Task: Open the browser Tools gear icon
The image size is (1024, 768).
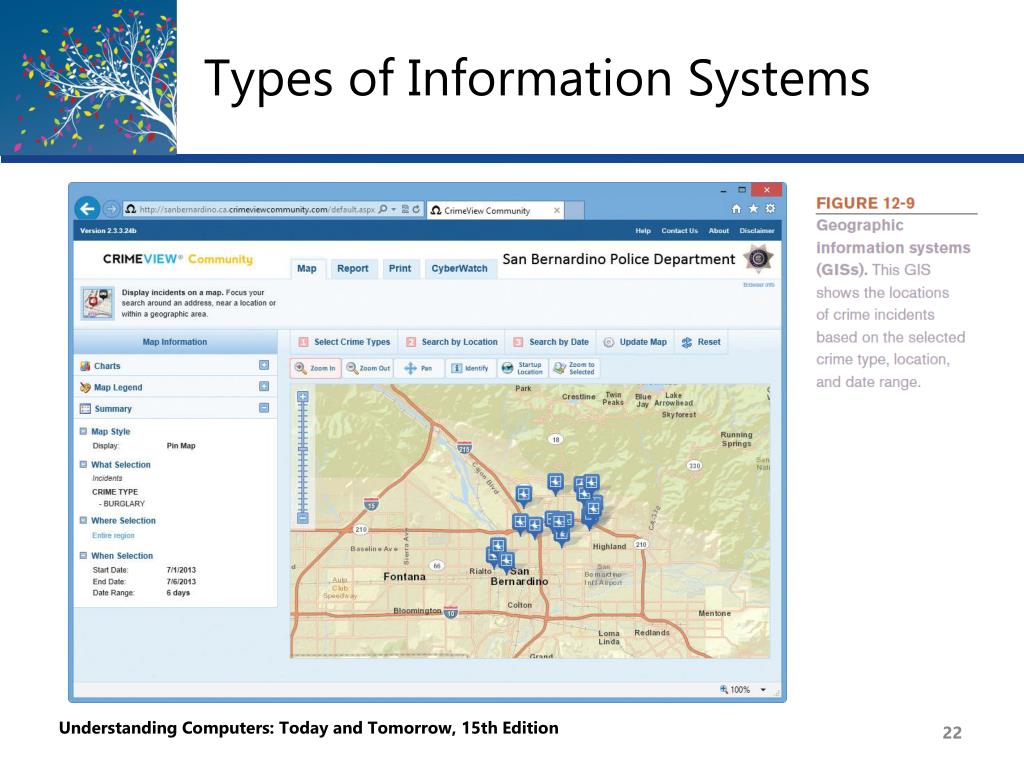Action: [x=770, y=208]
